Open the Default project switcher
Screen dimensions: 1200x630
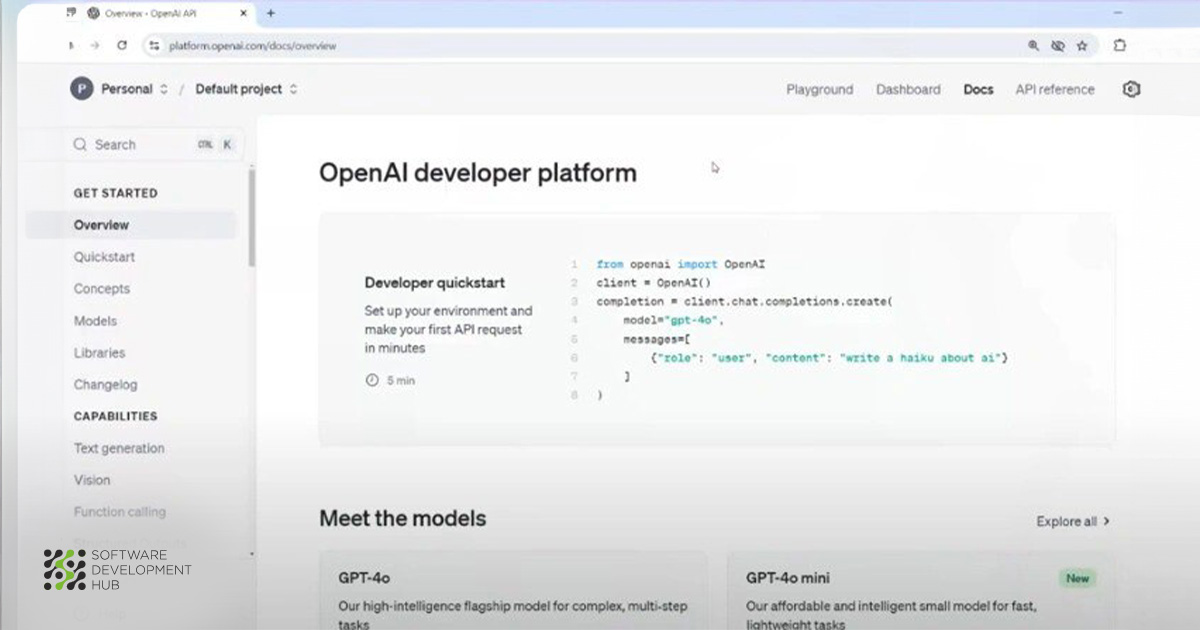pos(246,89)
